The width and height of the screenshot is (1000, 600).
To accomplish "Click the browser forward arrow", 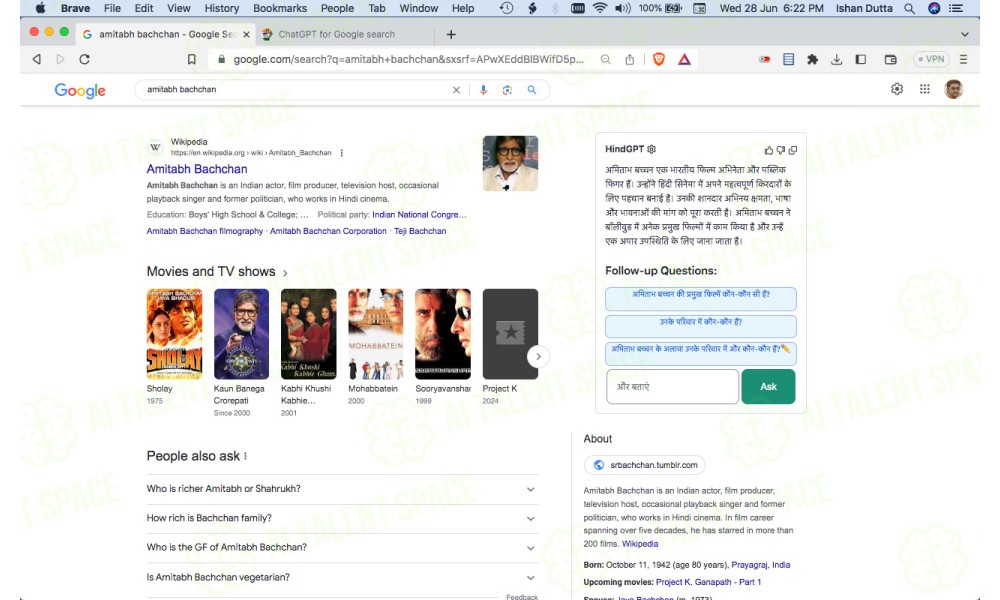I will [61, 59].
